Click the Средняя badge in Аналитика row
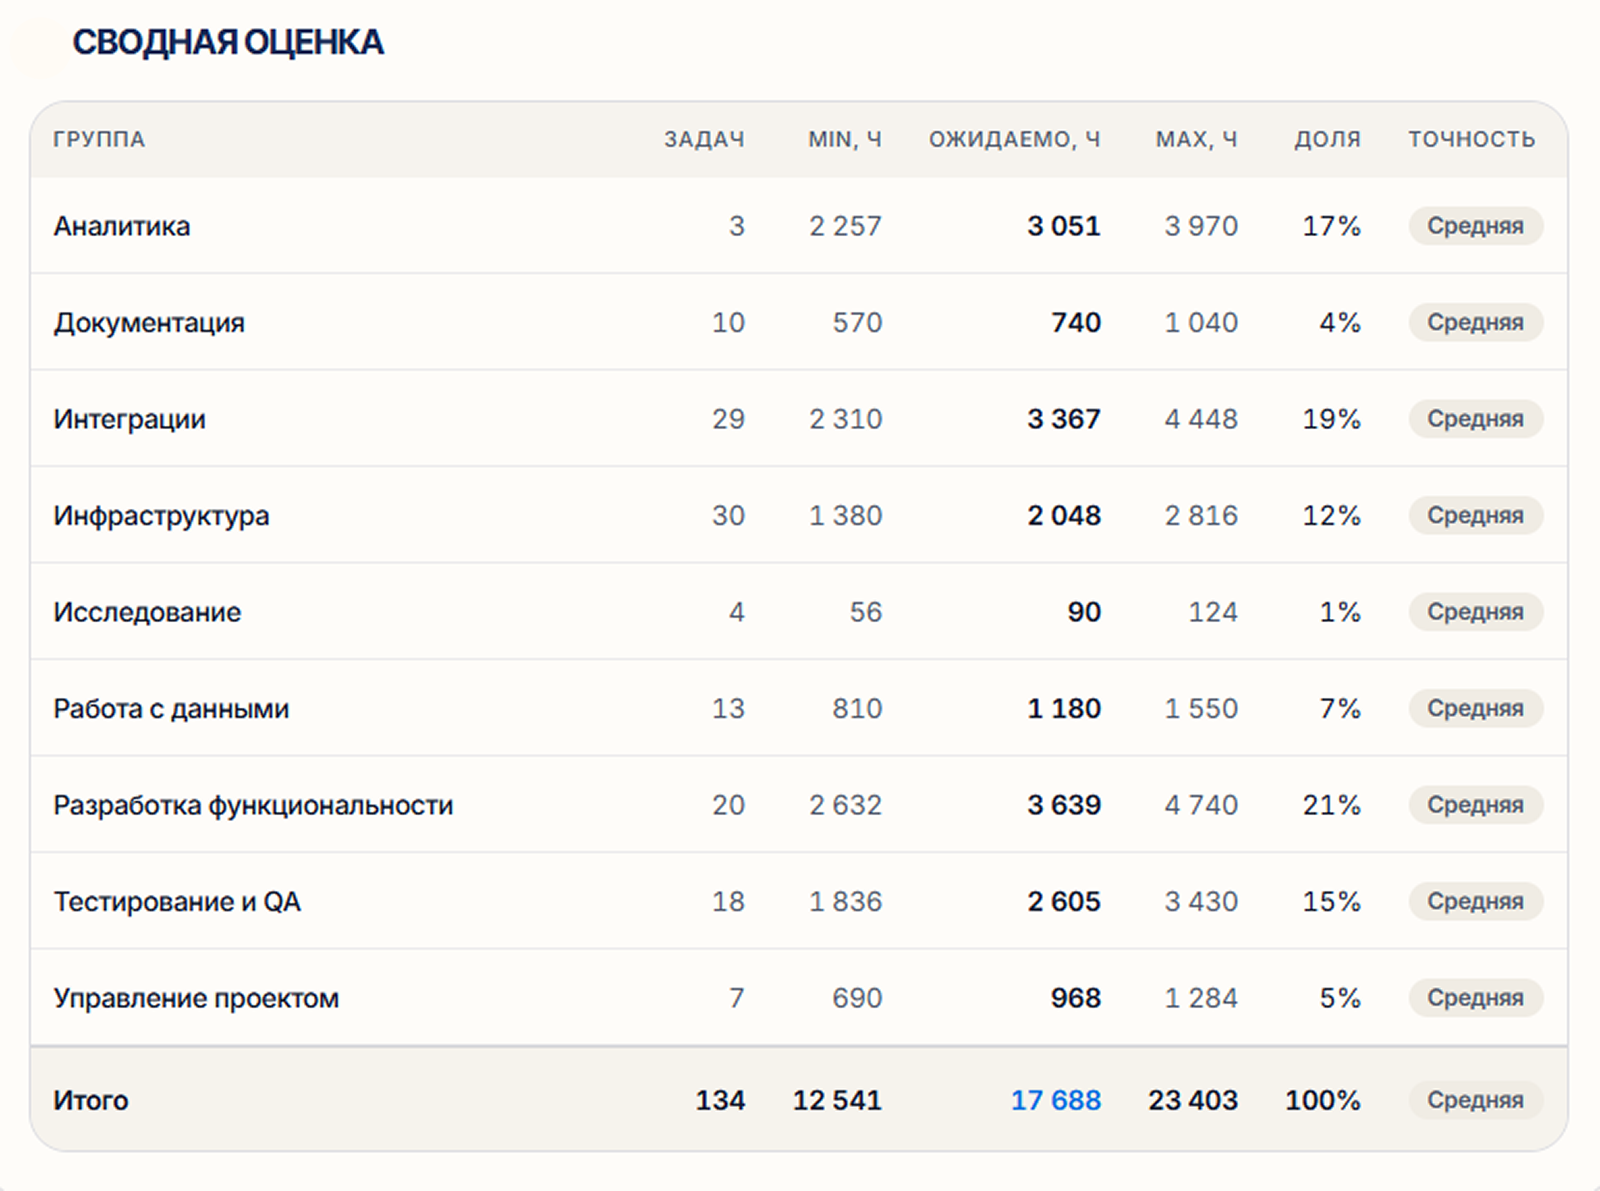 coord(1475,226)
